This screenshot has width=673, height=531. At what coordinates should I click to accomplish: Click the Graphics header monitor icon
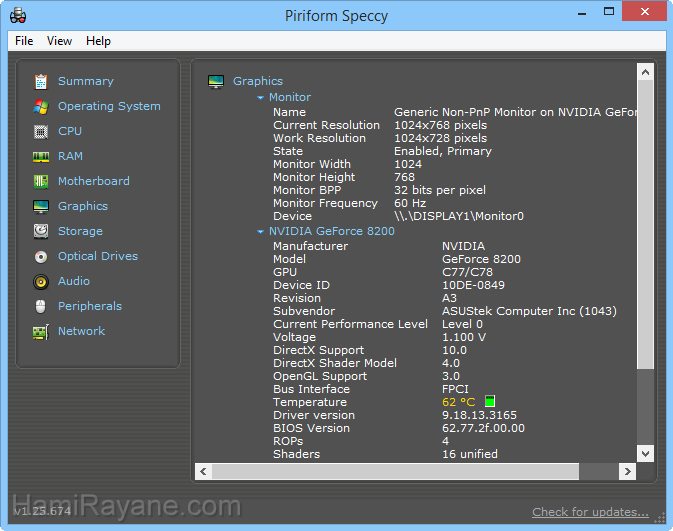click(x=216, y=81)
